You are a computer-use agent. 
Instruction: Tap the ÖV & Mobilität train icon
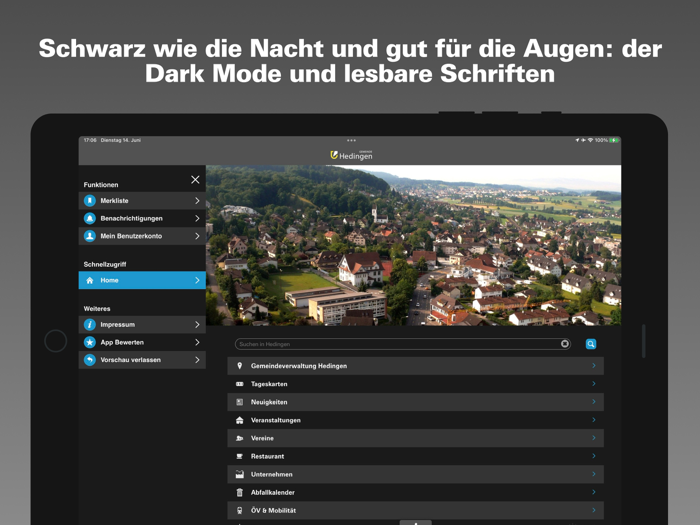240,510
